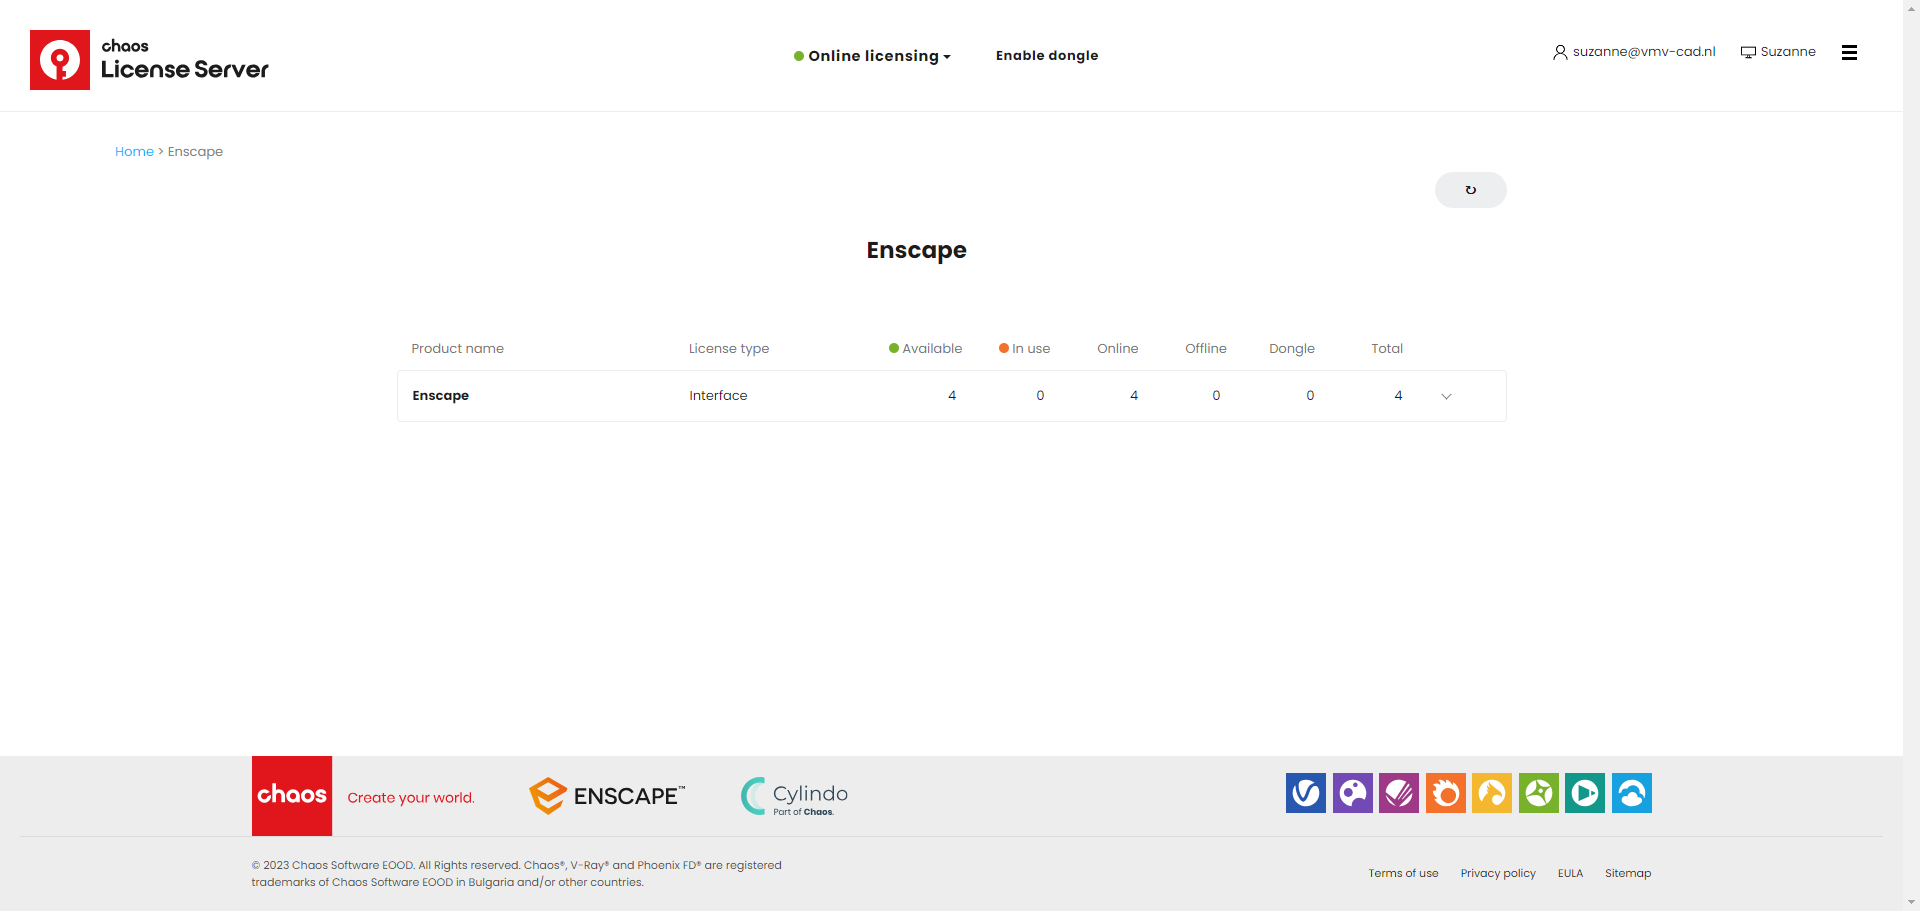Screen dimensions: 1920x911
Task: Click the Create your world slogan
Action: click(x=411, y=798)
